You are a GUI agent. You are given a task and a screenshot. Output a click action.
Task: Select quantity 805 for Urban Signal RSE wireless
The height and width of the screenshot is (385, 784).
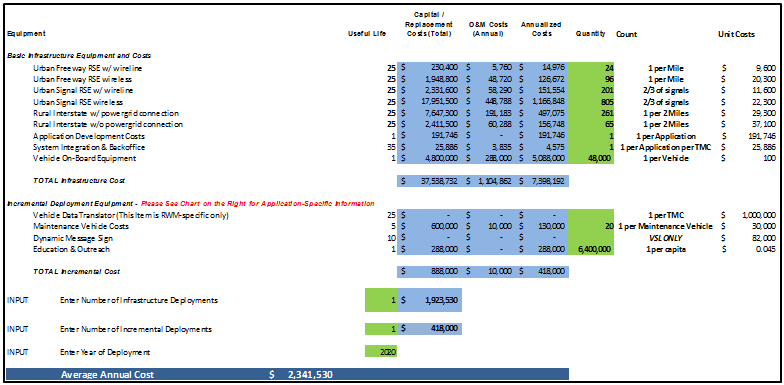point(592,102)
